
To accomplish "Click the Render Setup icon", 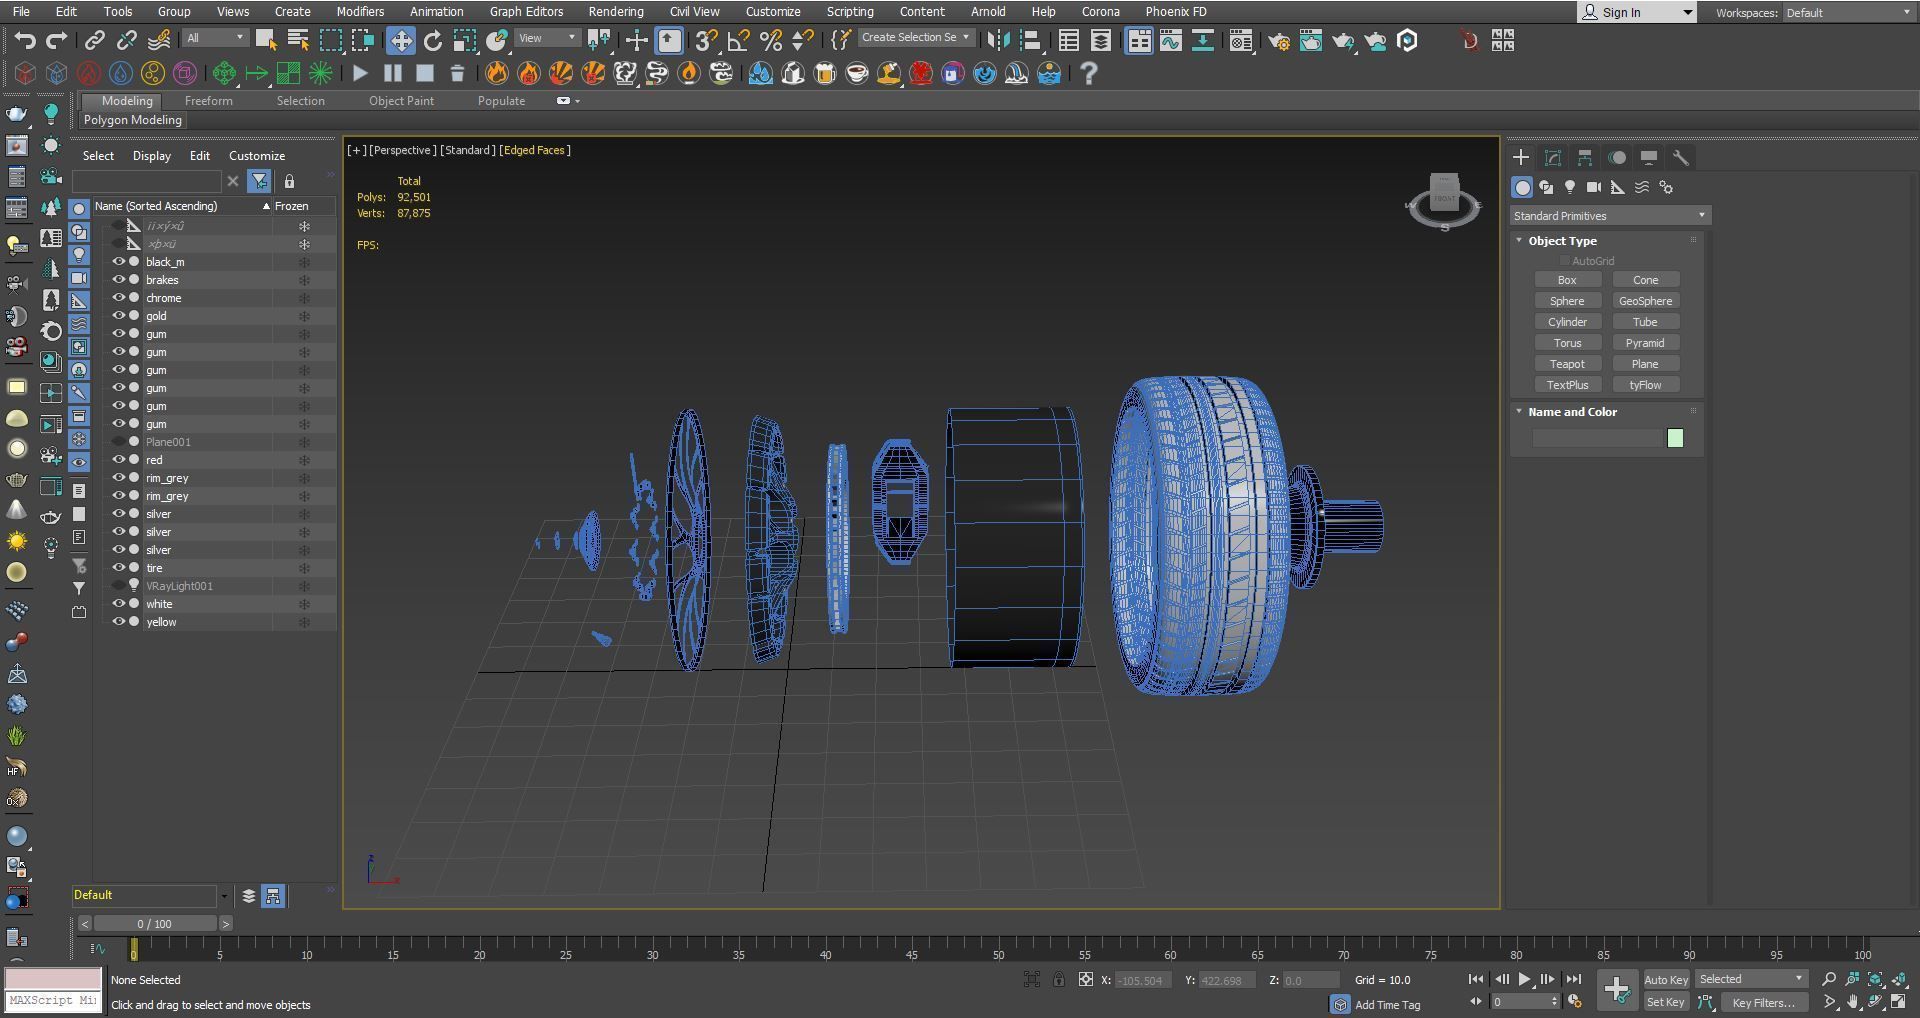I will 1279,40.
